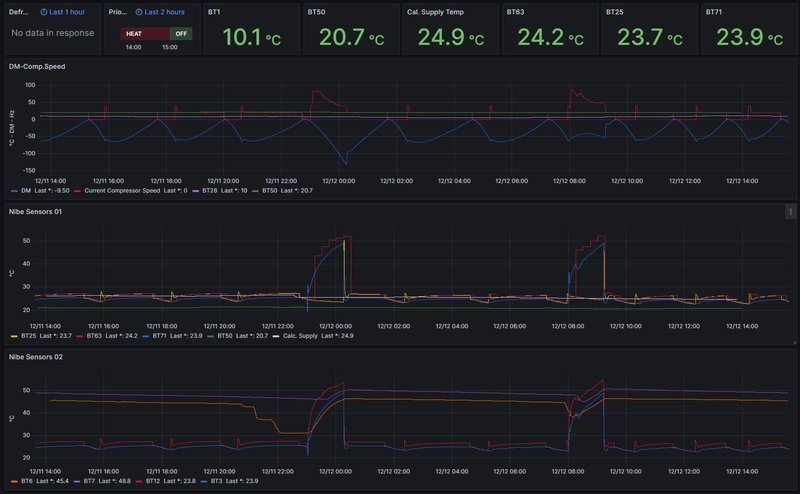Click the orange BT6 legend color swatch
This screenshot has height=494, width=800.
click(14, 481)
